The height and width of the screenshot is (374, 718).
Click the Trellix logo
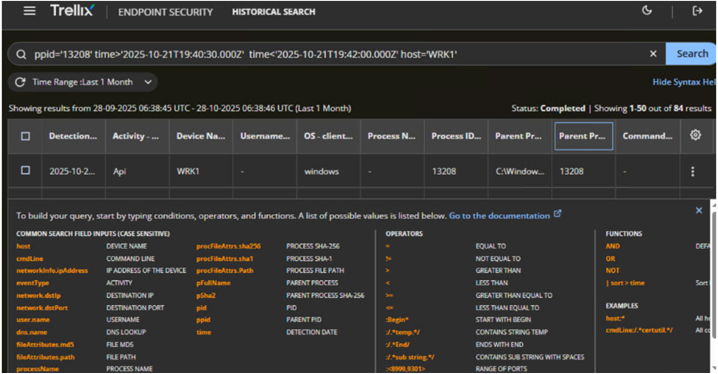[72, 11]
